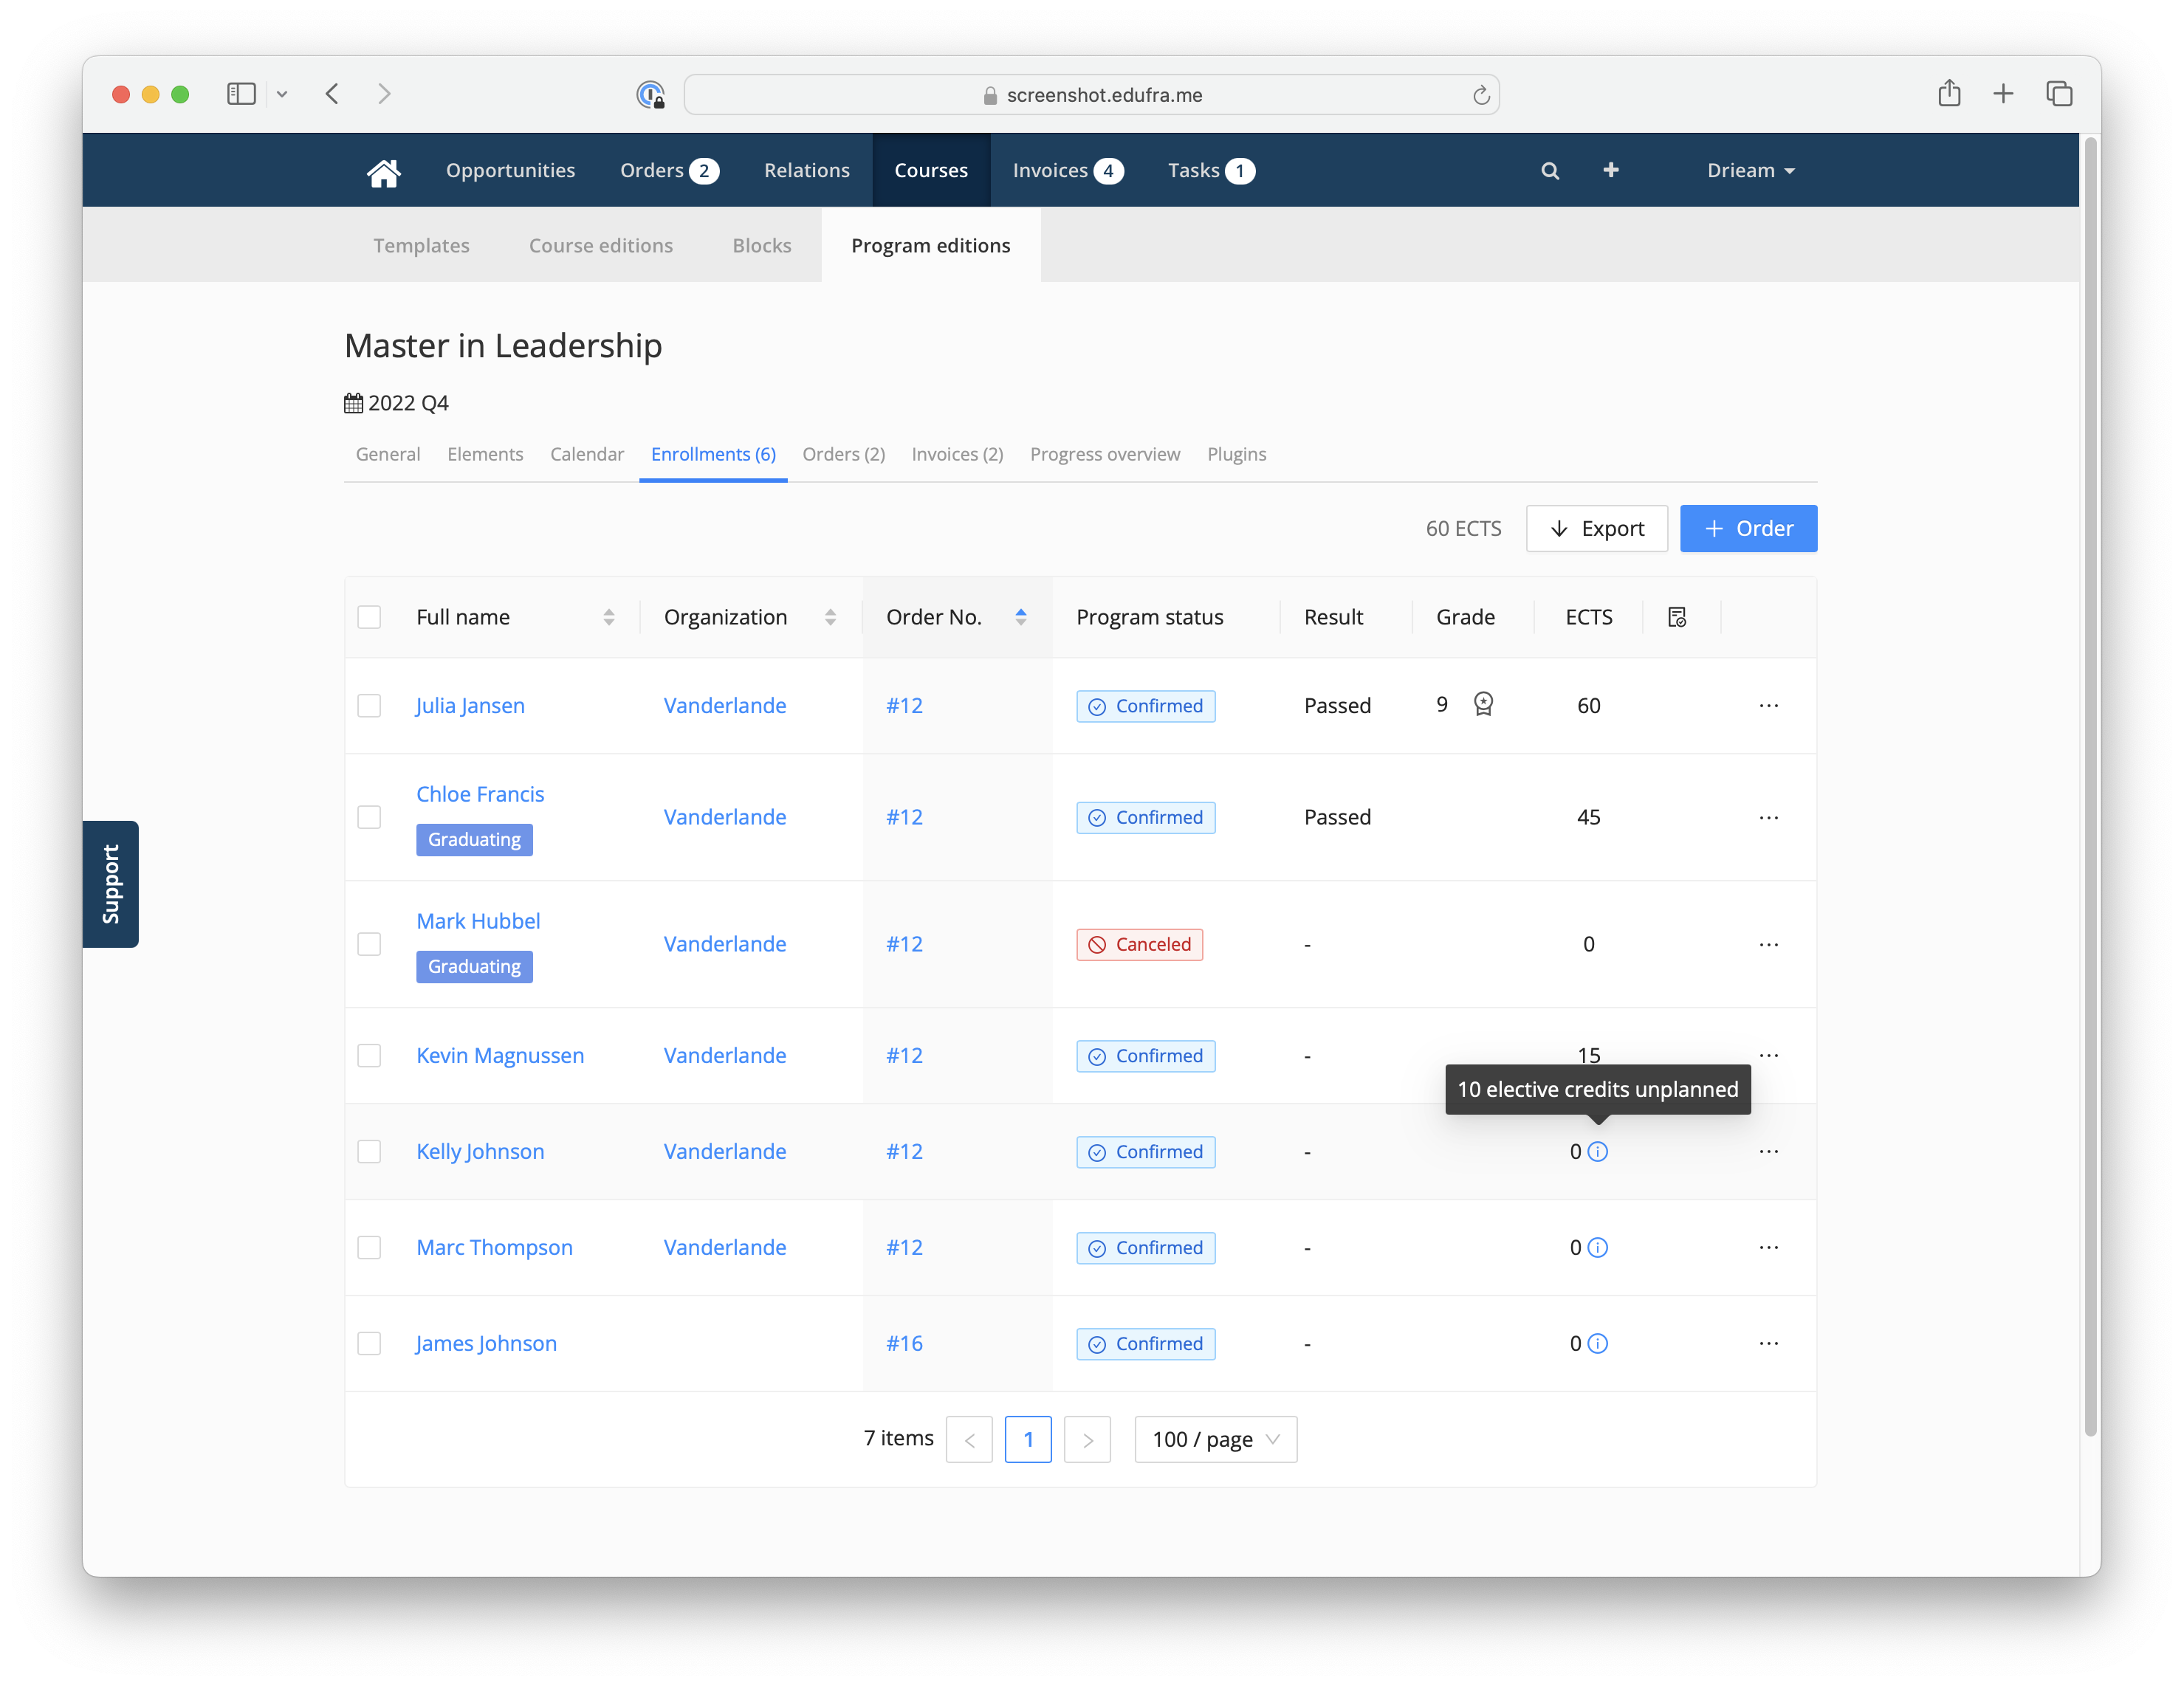Show the tab overview icon

tap(2059, 94)
